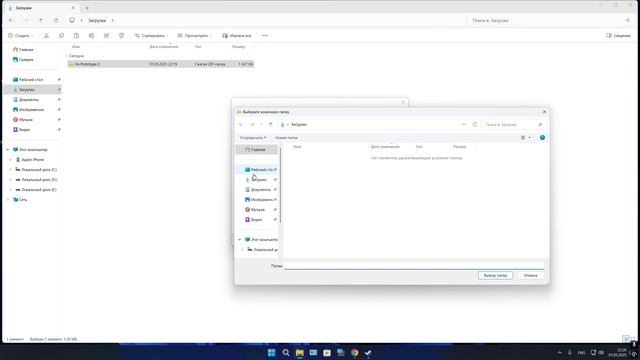Click the Up arrow in main Explorer window
This screenshot has width=640, height=360.
point(41,20)
